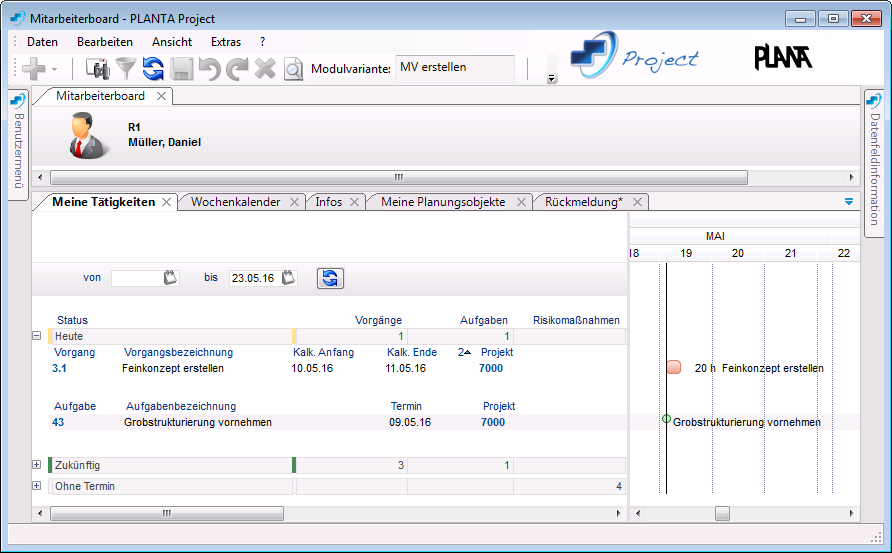
Task: Click the filter funnel toolbar icon
Action: 126,69
